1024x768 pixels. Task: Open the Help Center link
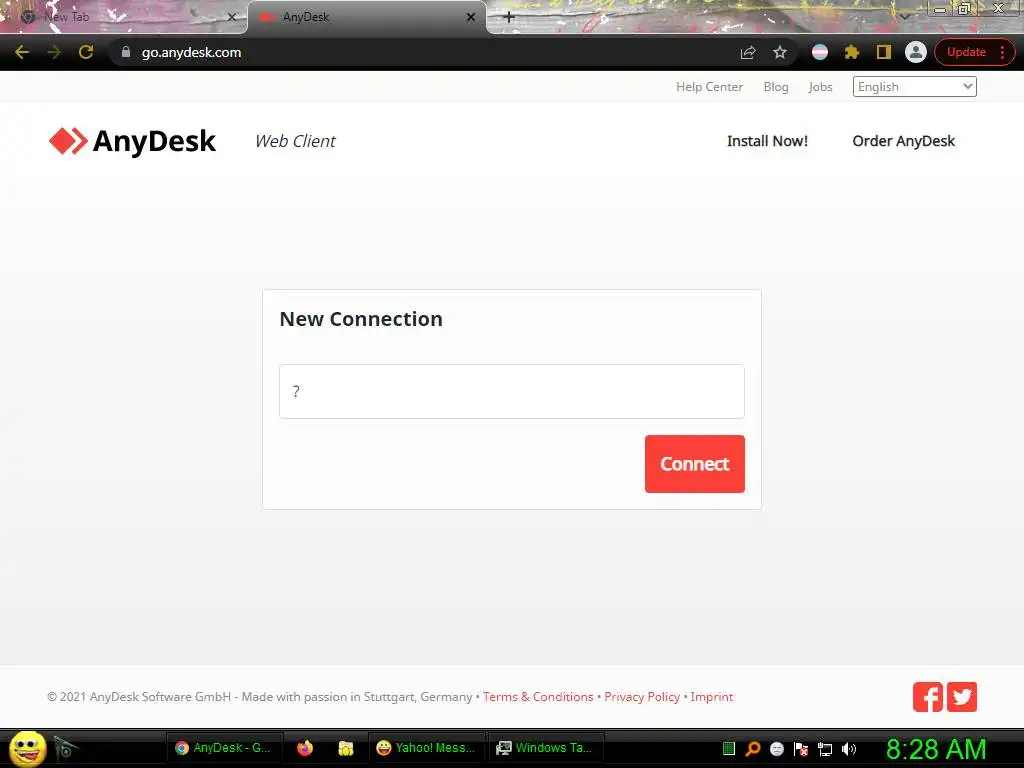pos(709,87)
